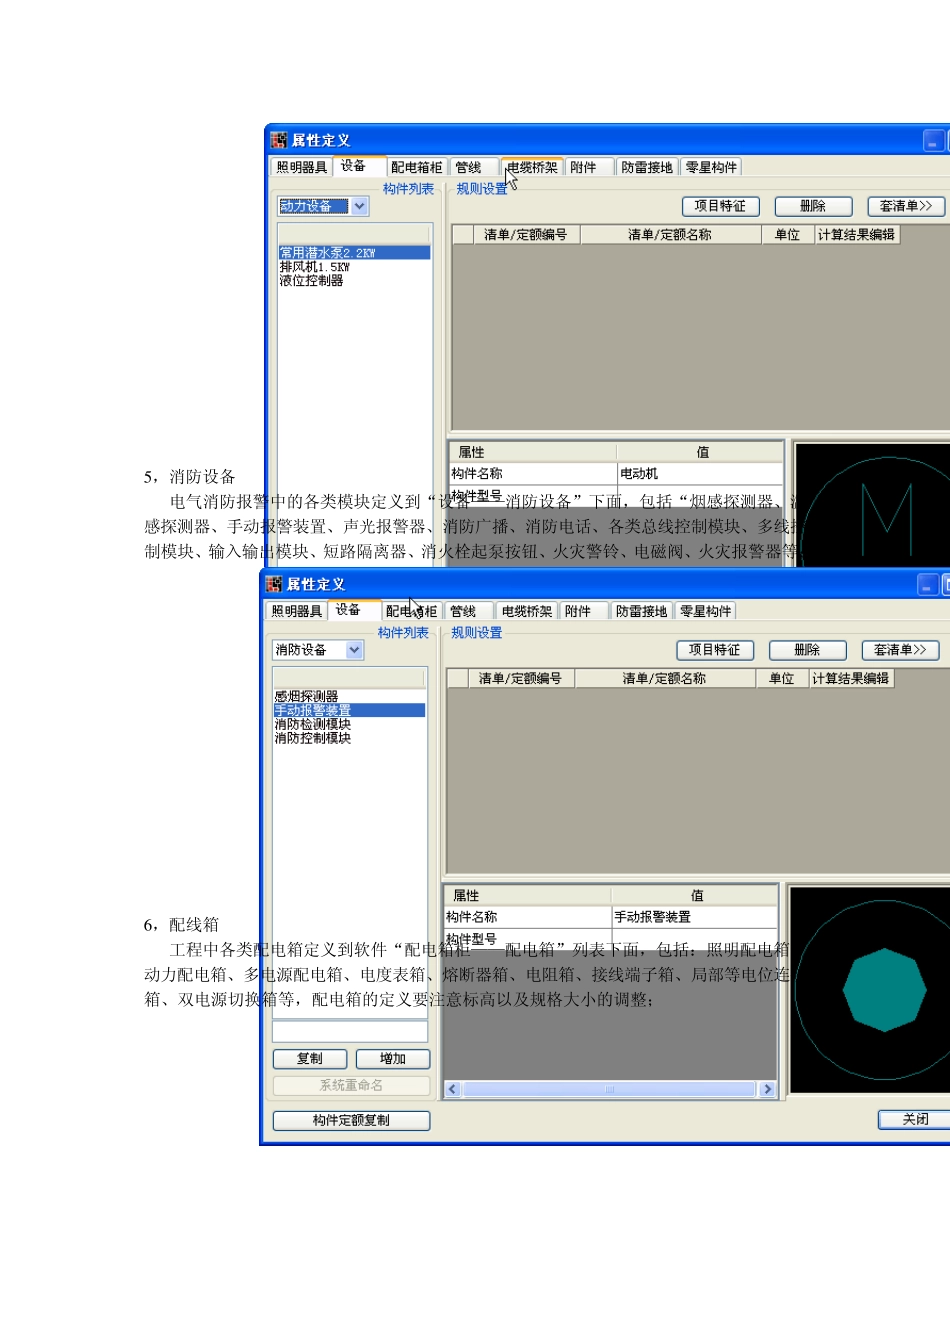Click the 复制 button
The image size is (950, 1344).
310,1059
